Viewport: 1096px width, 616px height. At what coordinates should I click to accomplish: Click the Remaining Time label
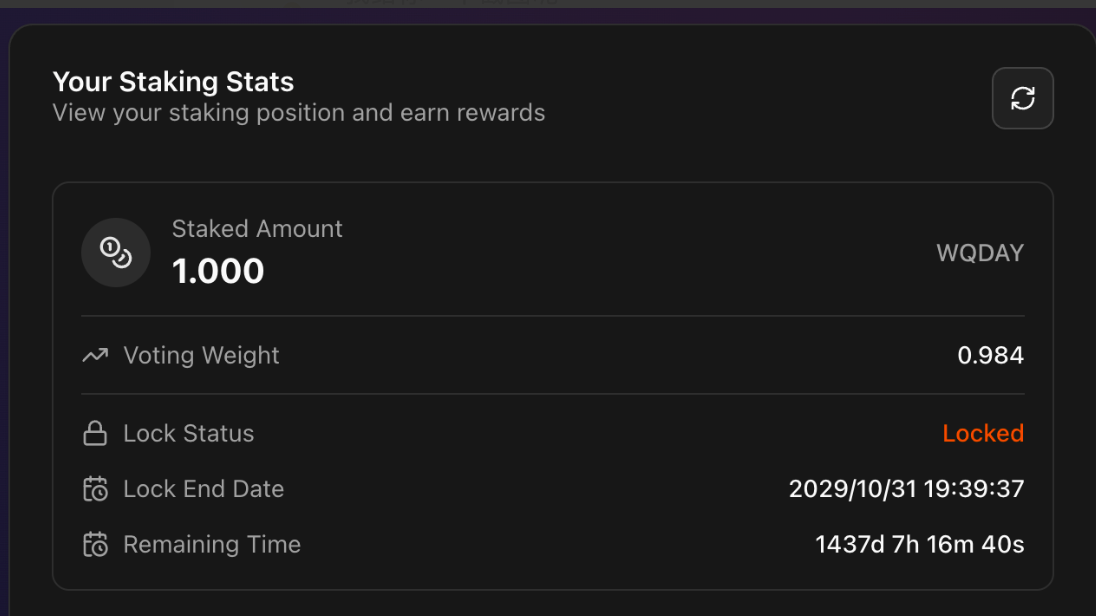point(211,545)
